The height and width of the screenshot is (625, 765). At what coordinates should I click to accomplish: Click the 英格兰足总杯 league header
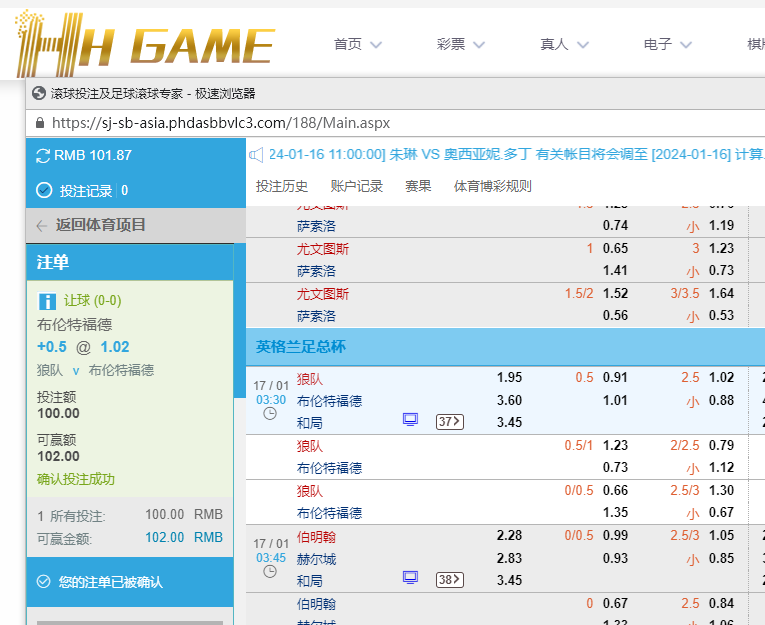pyautogui.click(x=505, y=347)
